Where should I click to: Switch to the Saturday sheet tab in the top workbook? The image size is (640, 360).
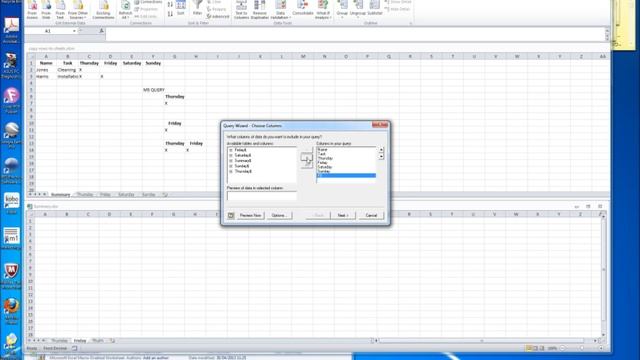point(126,195)
